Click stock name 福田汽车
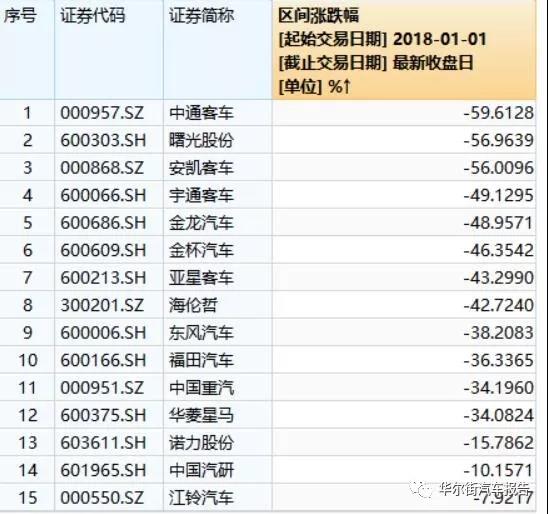The image size is (548, 514). coord(201,360)
